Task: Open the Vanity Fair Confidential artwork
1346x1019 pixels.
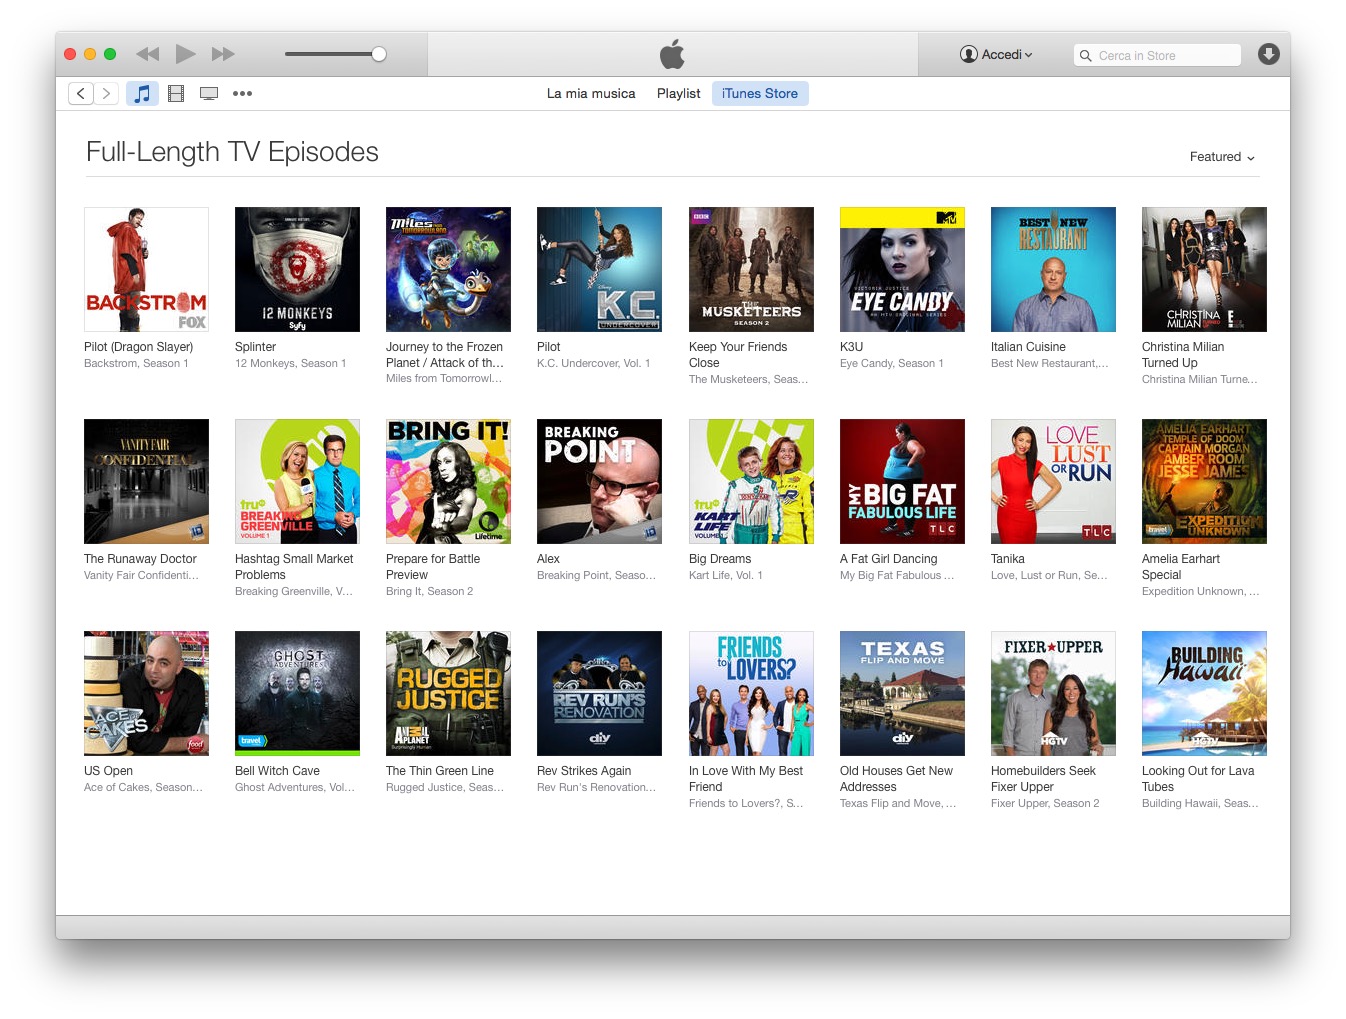Action: pyautogui.click(x=146, y=481)
